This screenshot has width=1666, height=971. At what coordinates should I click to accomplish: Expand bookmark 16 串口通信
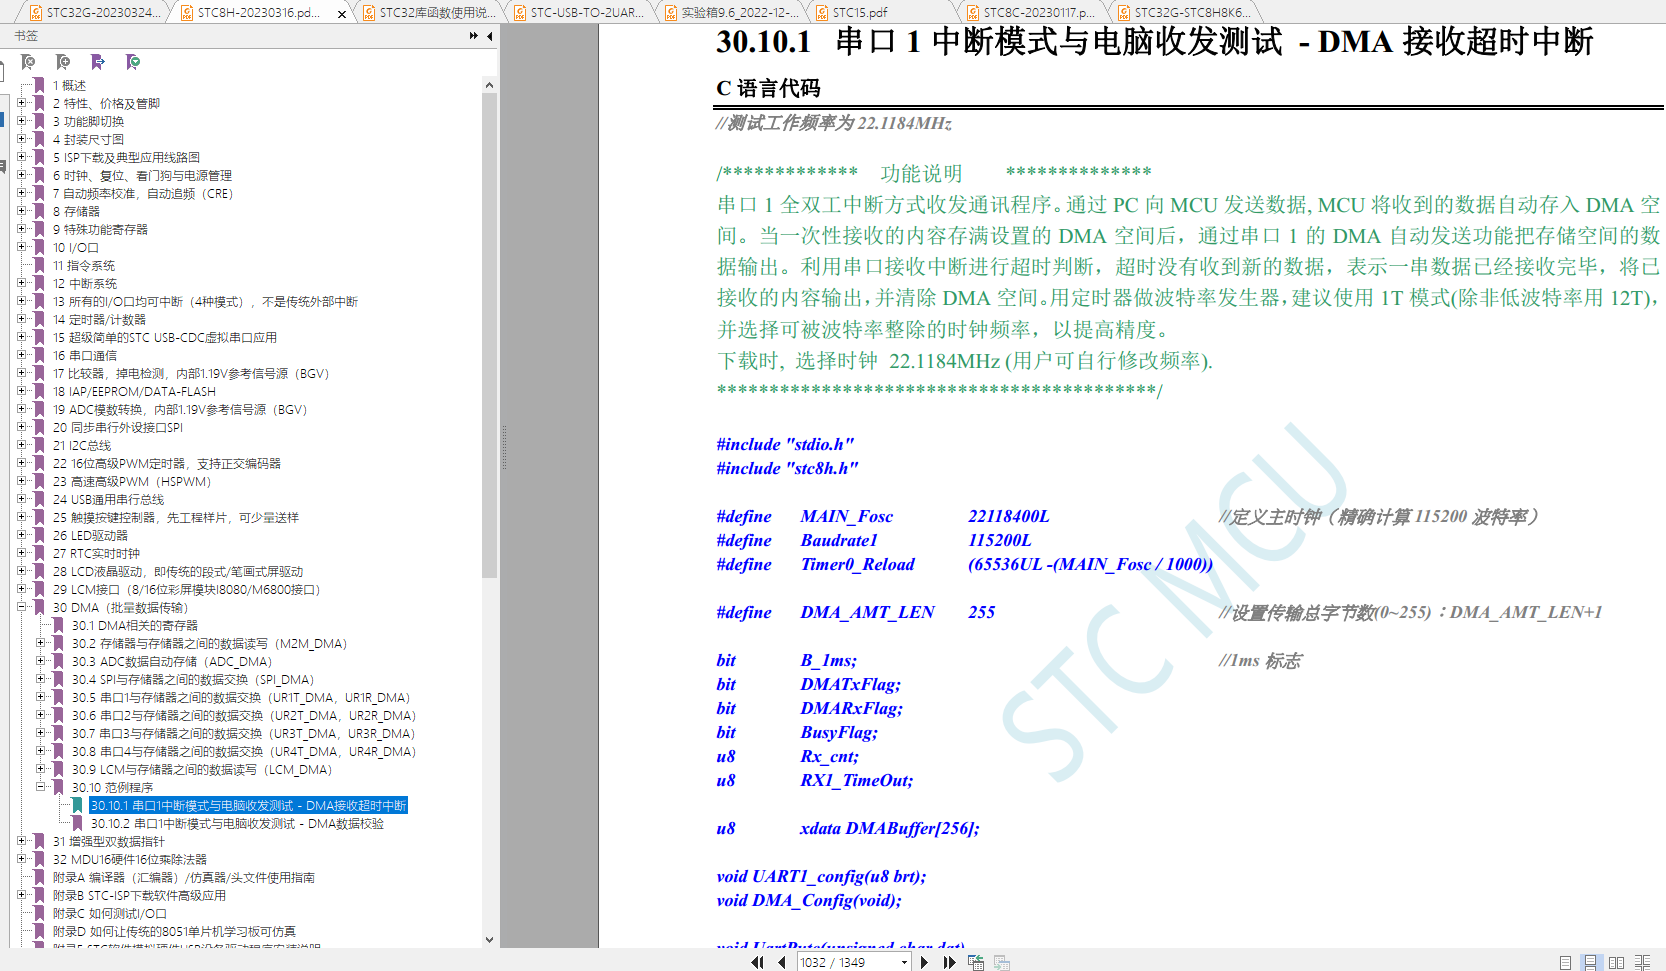click(x=22, y=355)
